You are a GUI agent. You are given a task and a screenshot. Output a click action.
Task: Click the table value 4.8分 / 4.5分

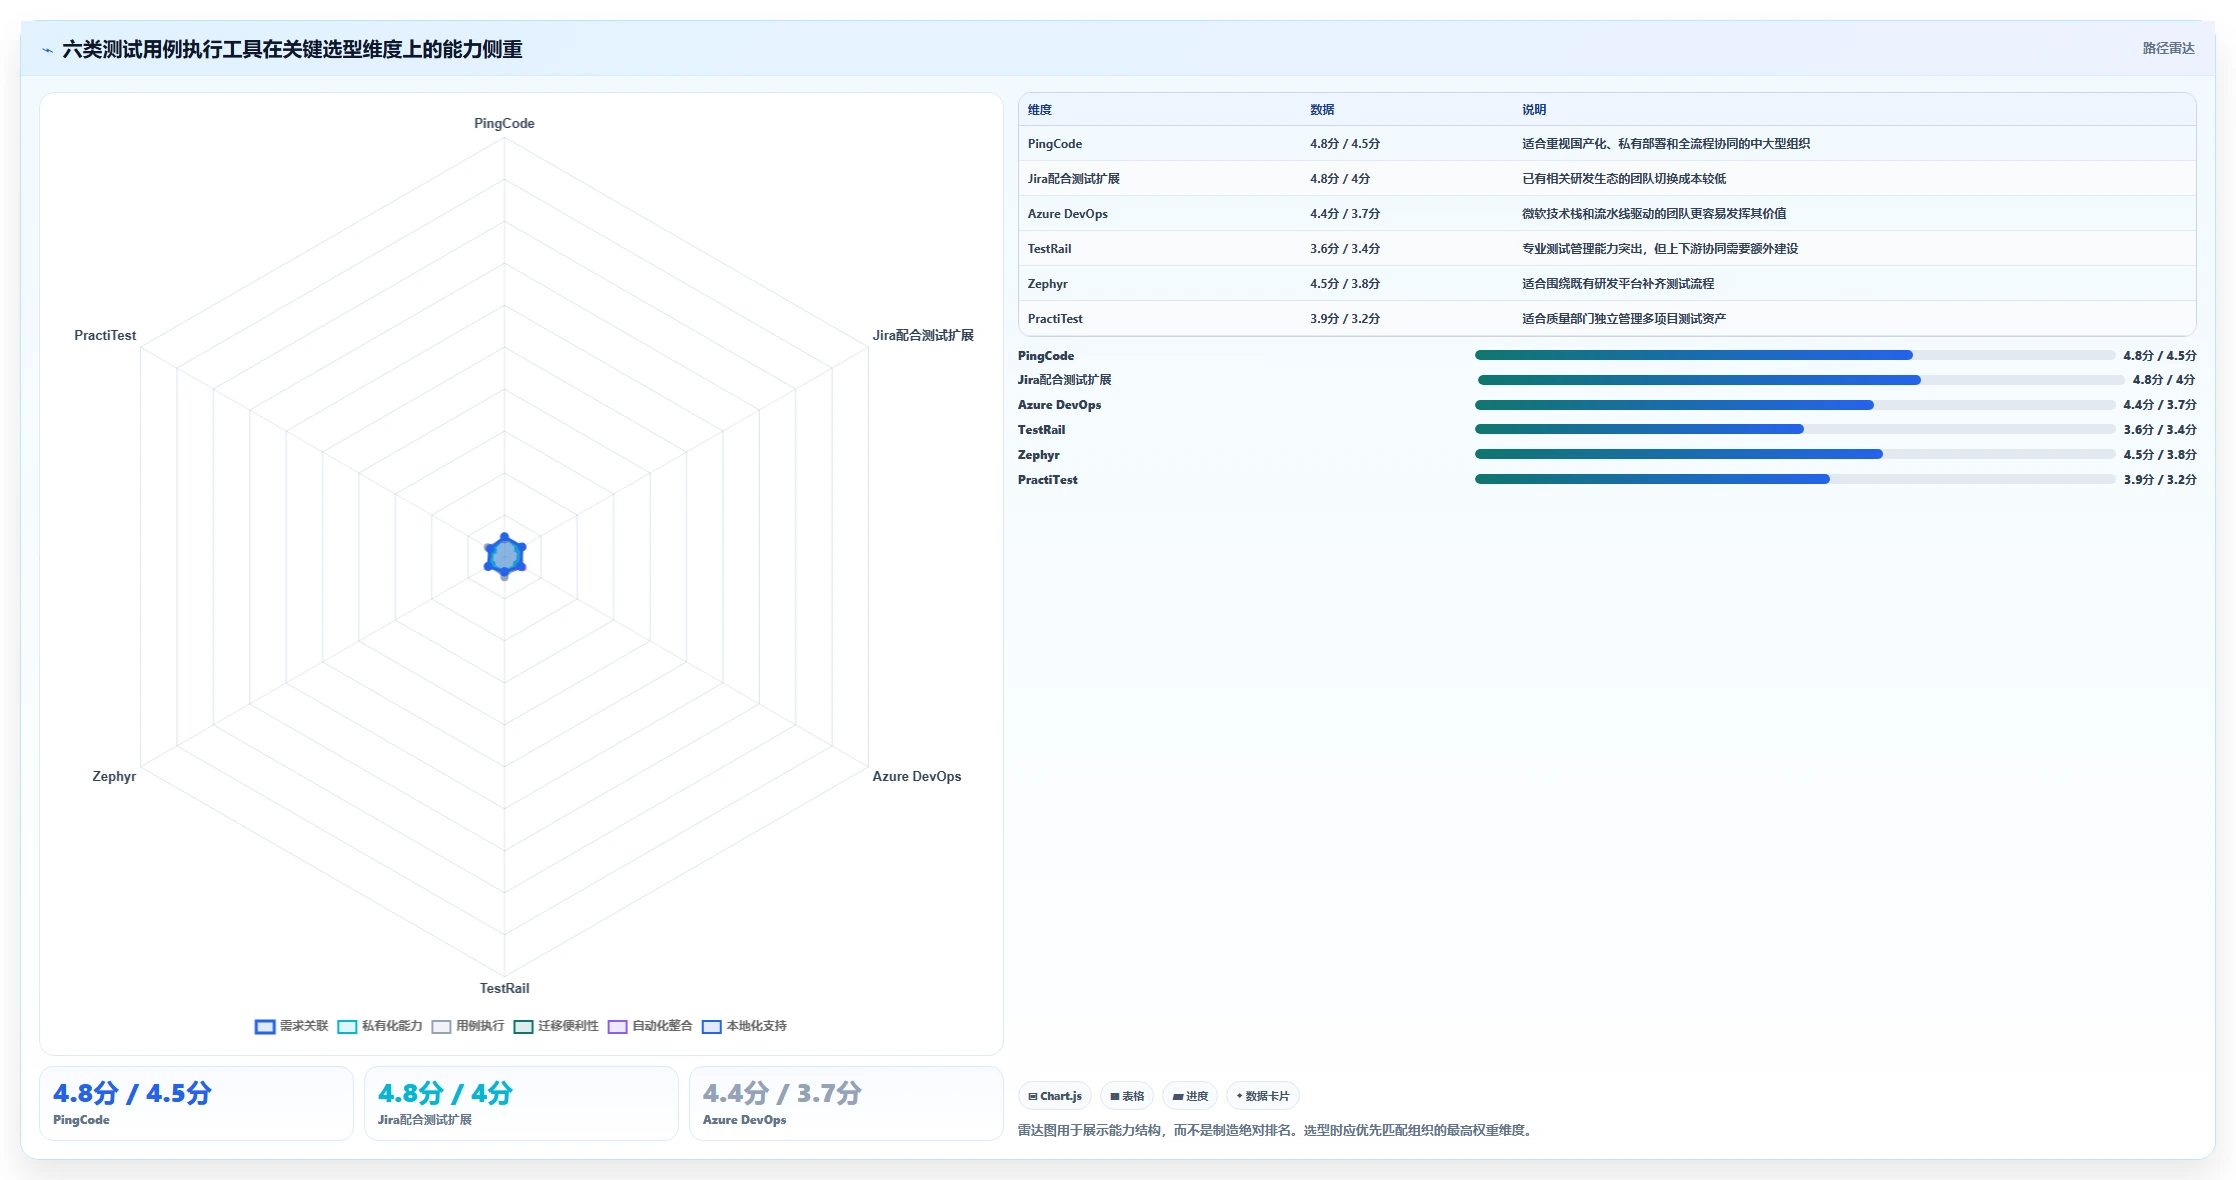click(1345, 144)
